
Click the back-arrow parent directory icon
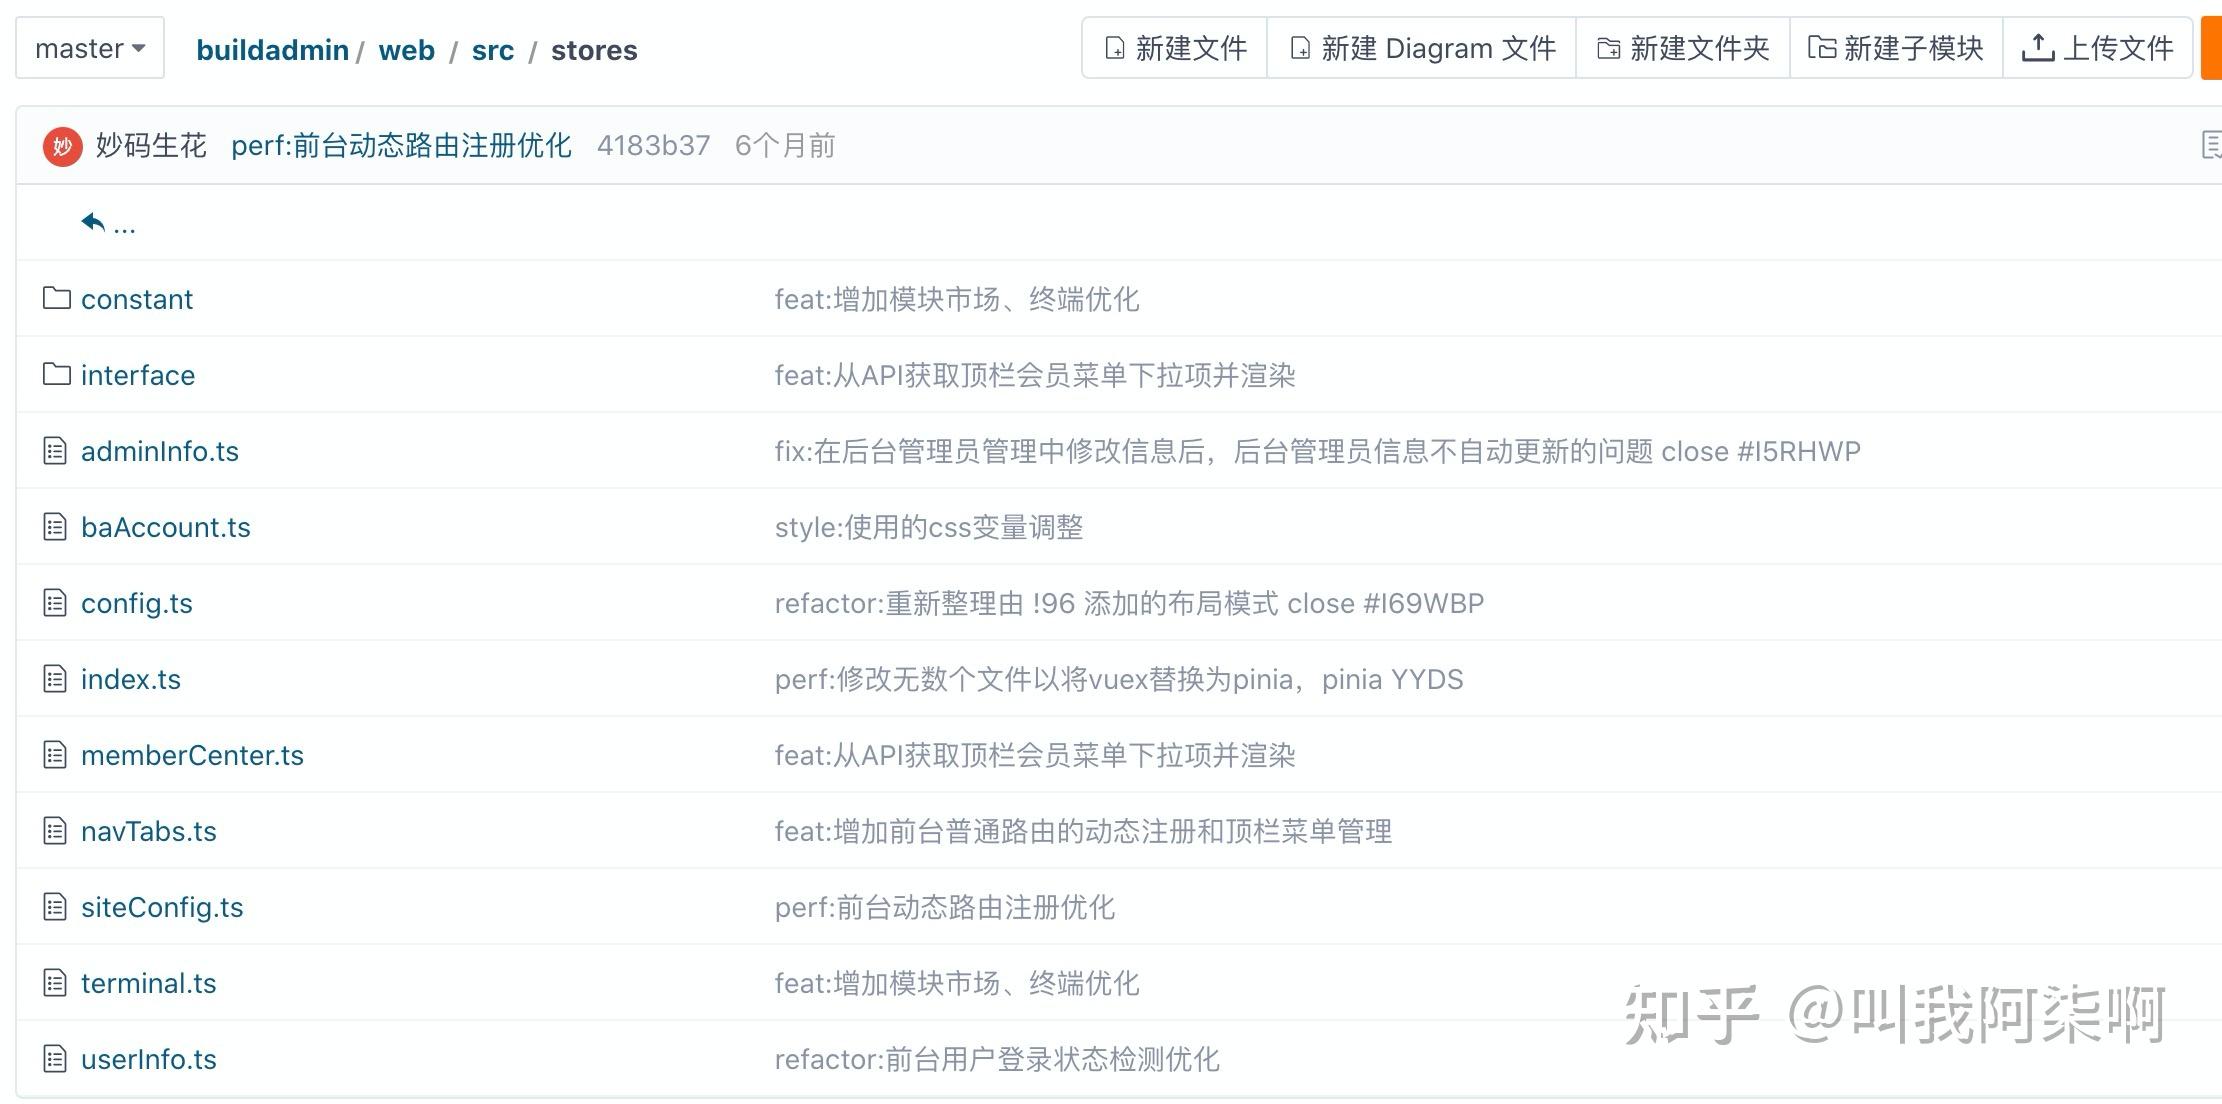coord(93,222)
